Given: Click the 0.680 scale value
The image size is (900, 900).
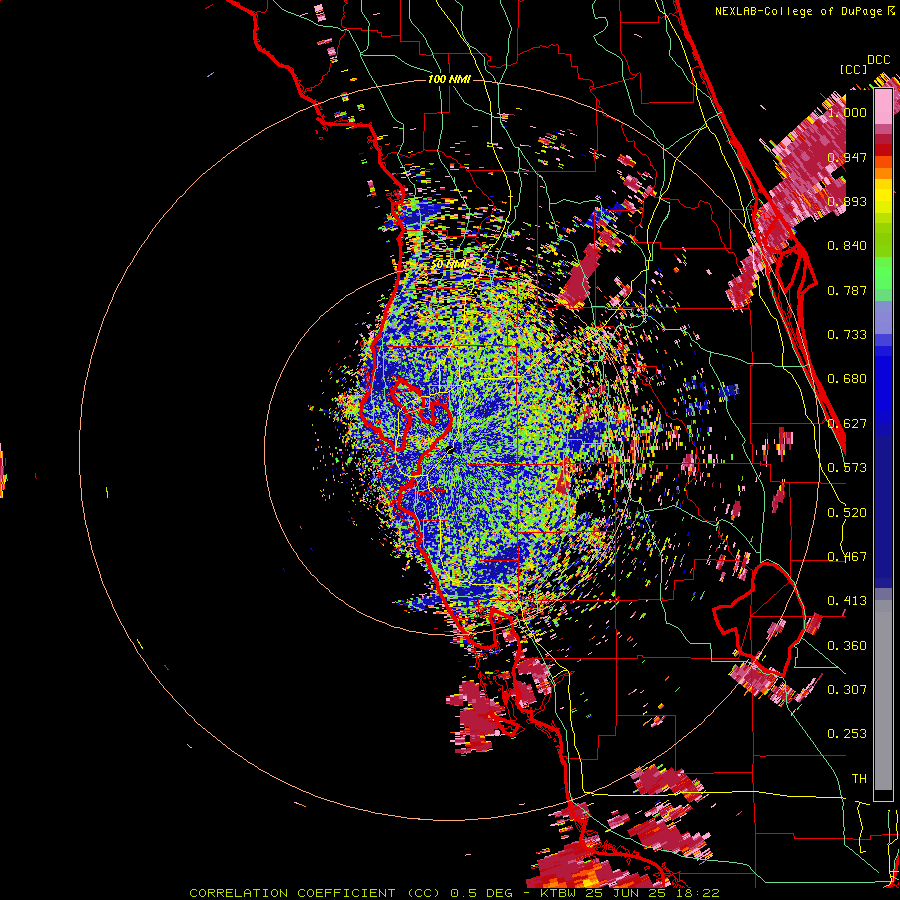Looking at the screenshot, I should click(x=847, y=379).
